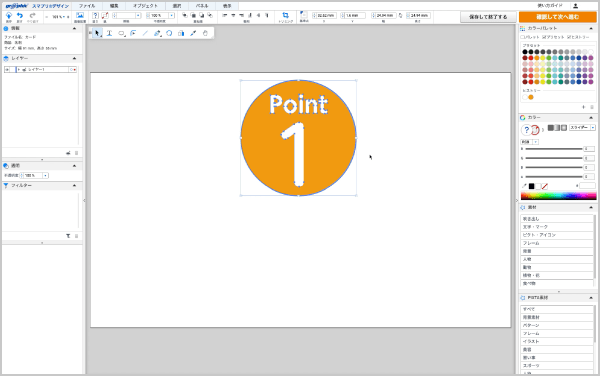Toggle the Preset checkbox
The image size is (600, 376).
[545, 37]
